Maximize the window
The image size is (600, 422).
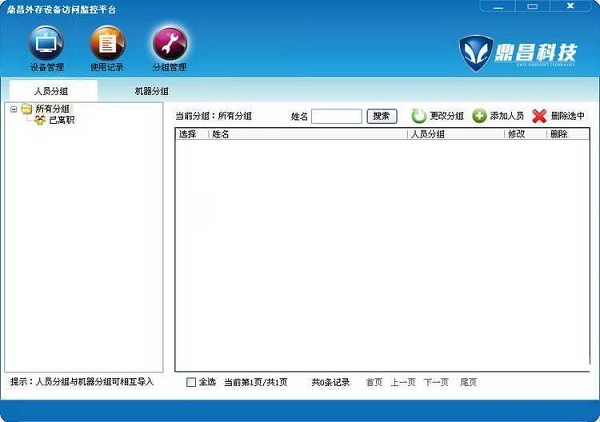pyautogui.click(x=532, y=6)
